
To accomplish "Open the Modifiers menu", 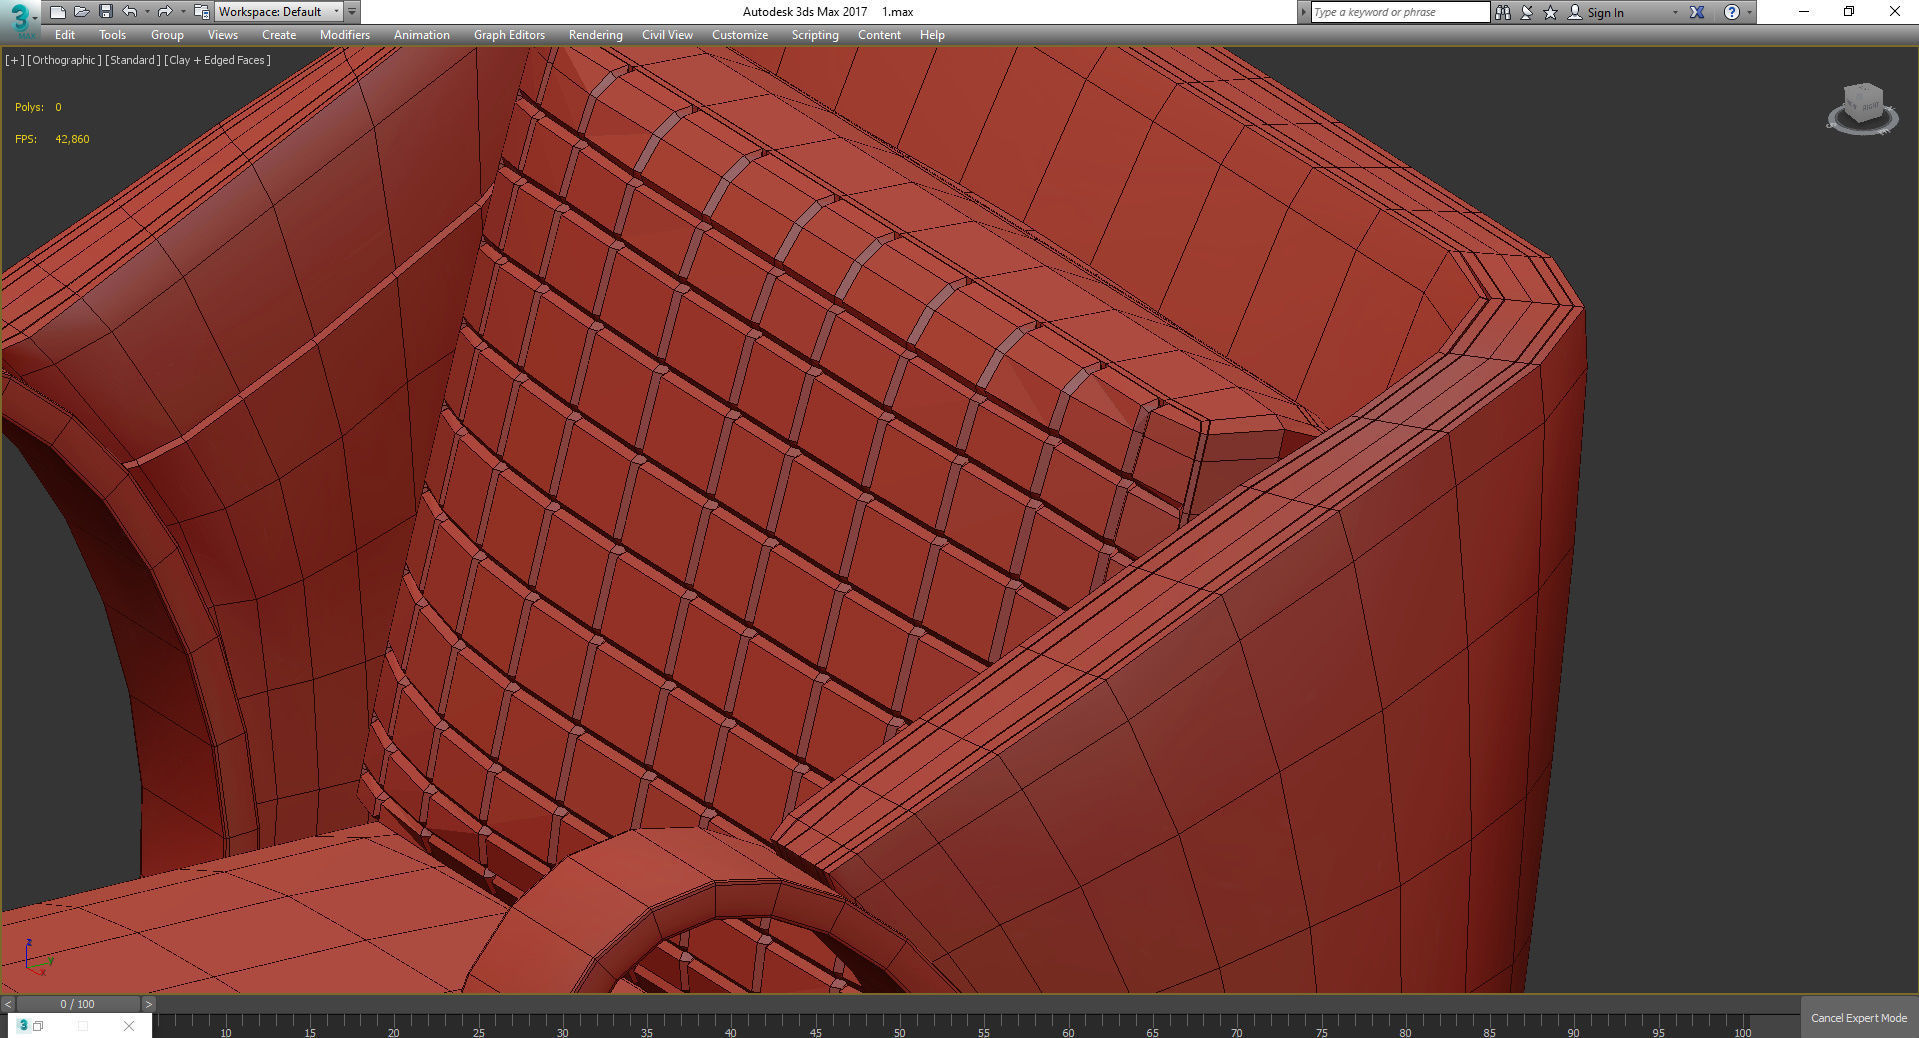I will pos(345,35).
